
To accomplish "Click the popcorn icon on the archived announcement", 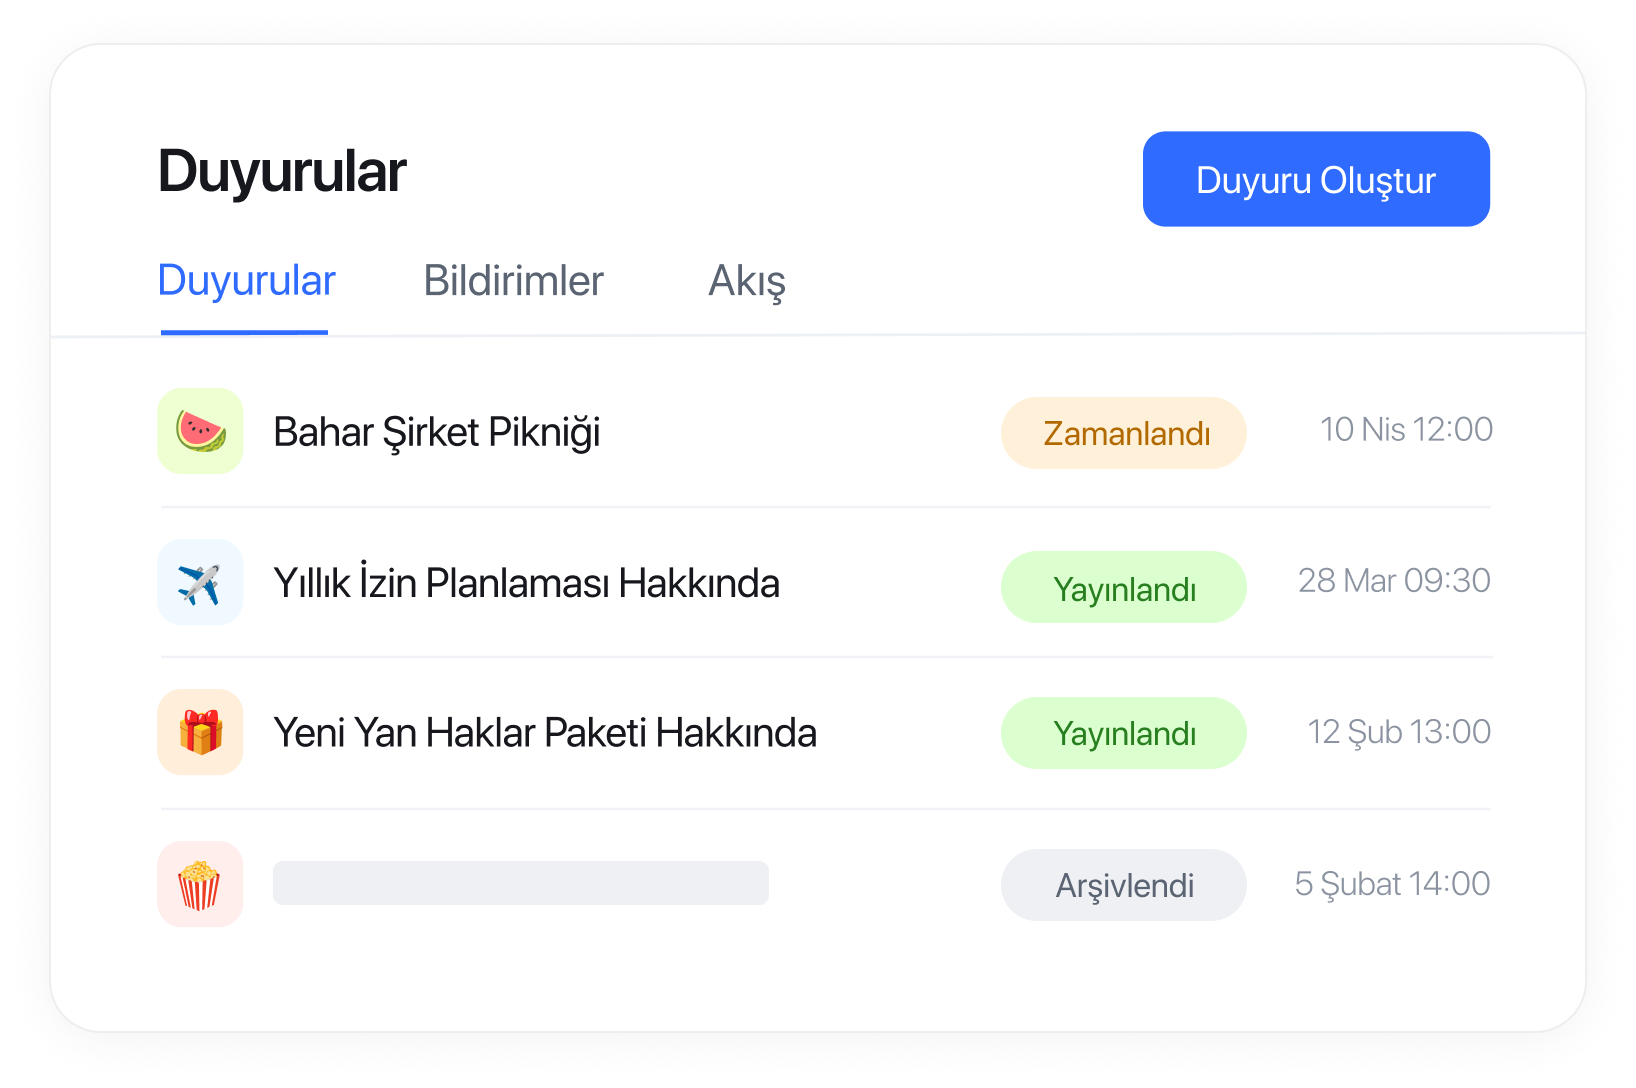I will tap(200, 884).
